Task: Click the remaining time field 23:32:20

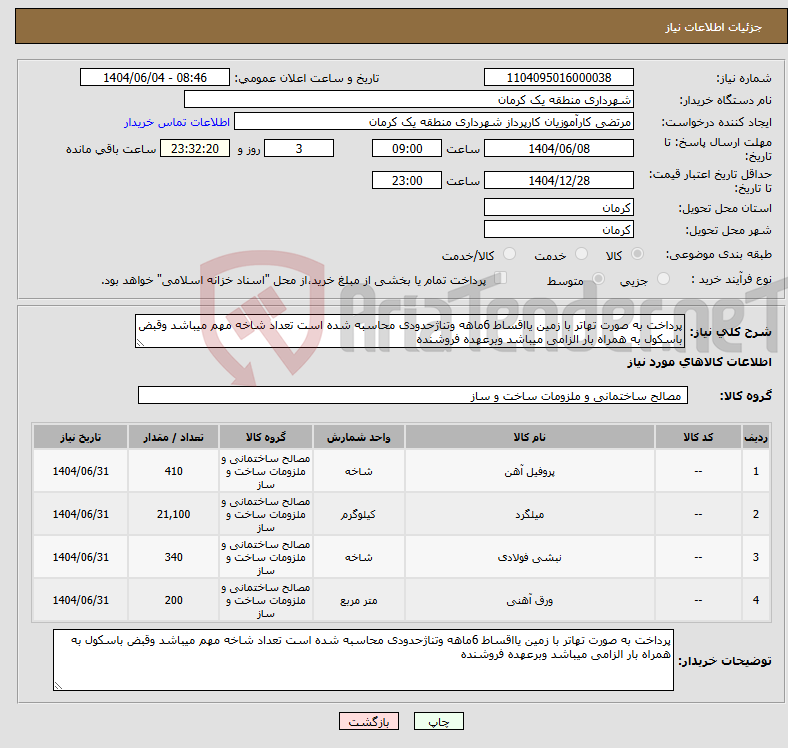Action: (195, 148)
